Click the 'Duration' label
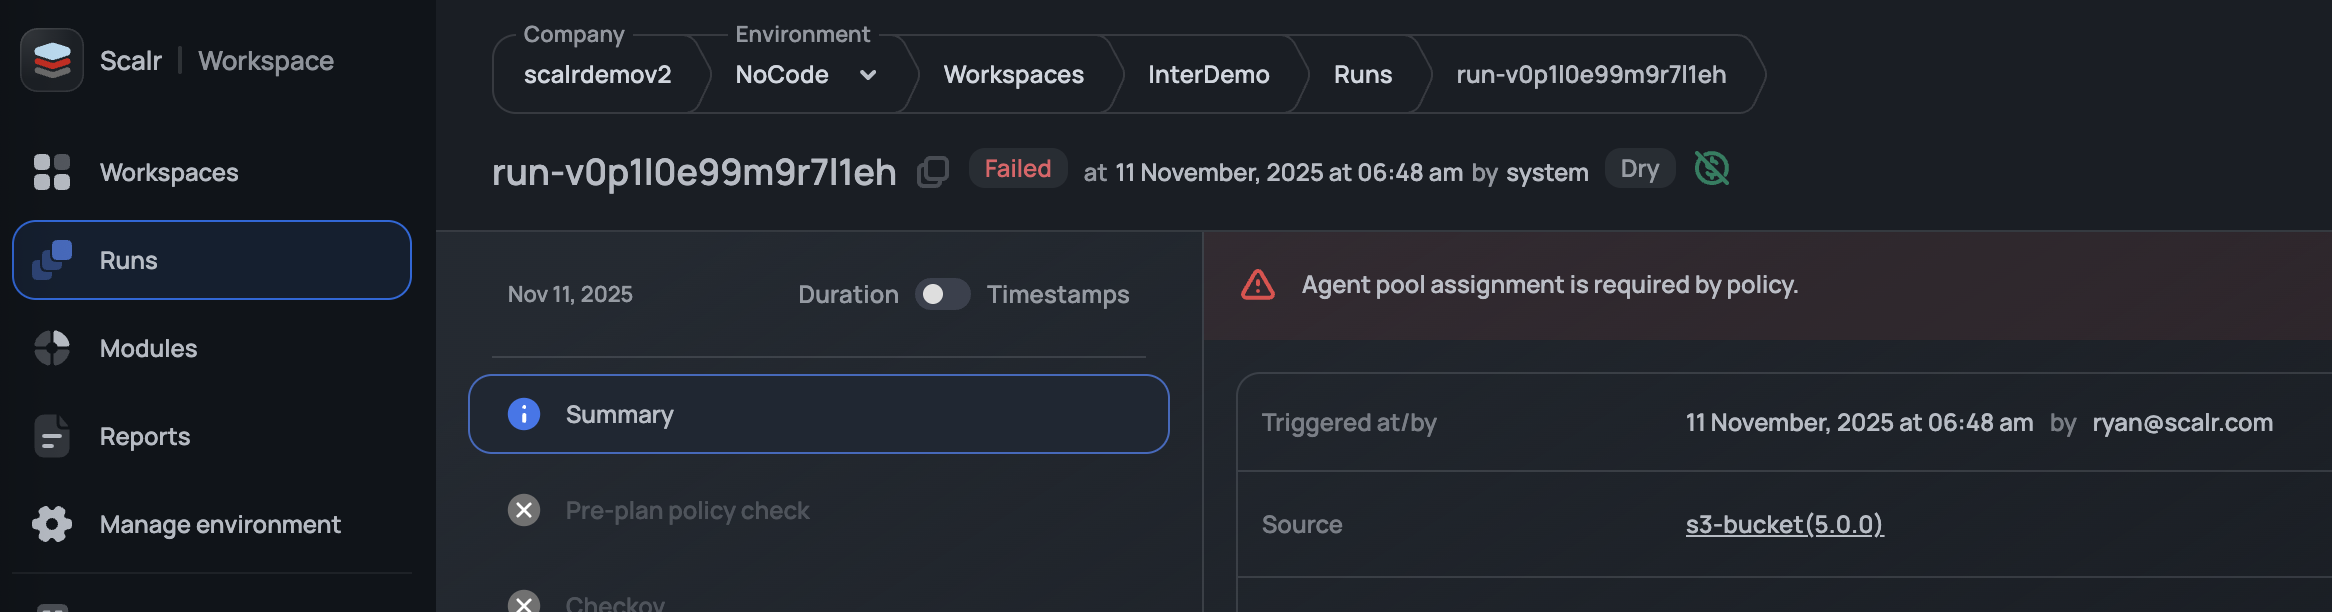The width and height of the screenshot is (2332, 612). (848, 294)
